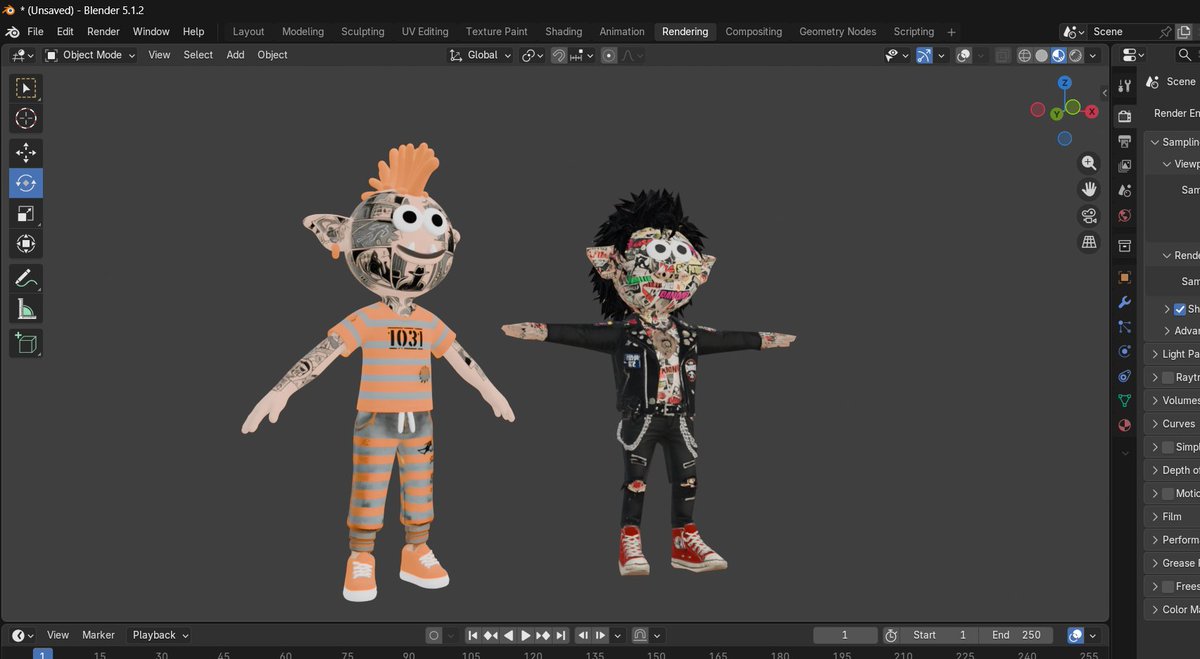Screen dimensions: 1200x659
Task: Toggle the camera view icon
Action: (1089, 216)
